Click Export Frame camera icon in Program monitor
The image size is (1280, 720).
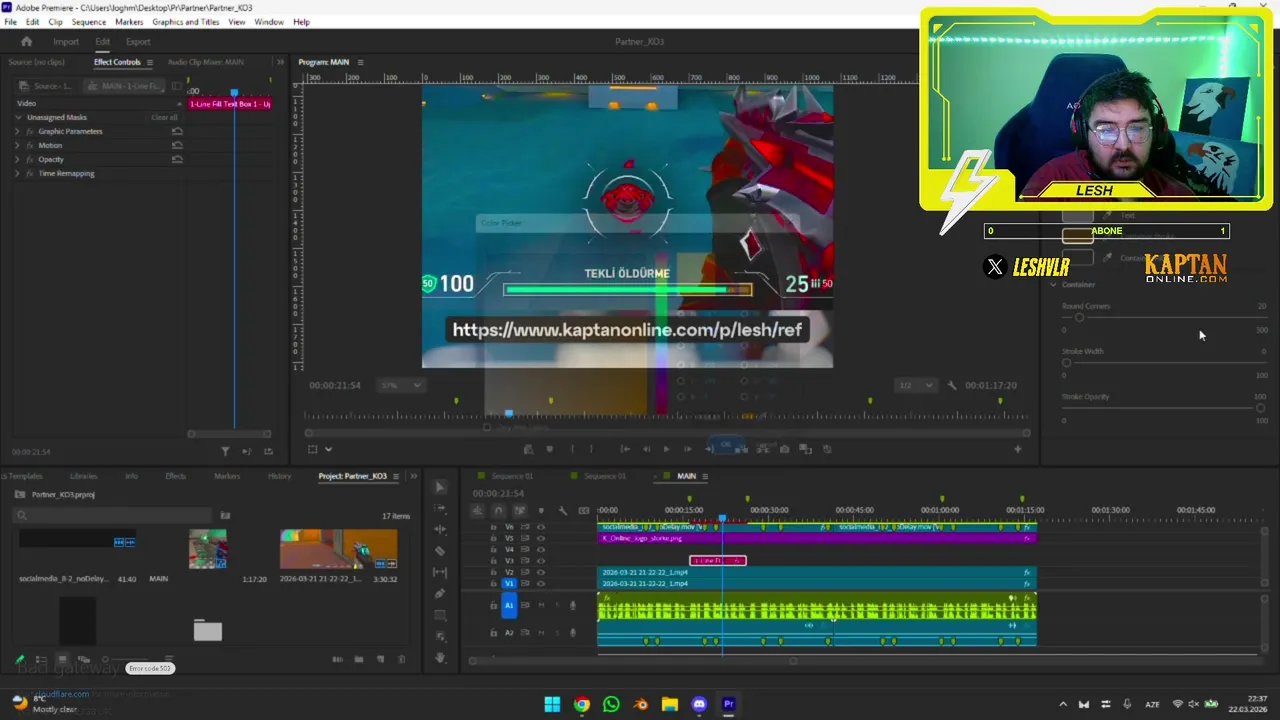pyautogui.click(x=784, y=449)
